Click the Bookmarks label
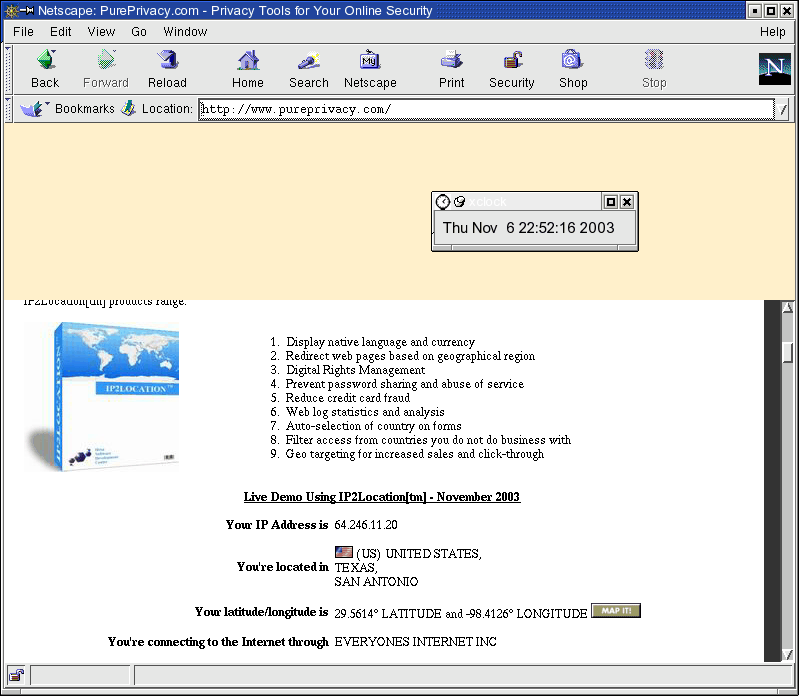Image resolution: width=799 pixels, height=696 pixels. click(85, 109)
